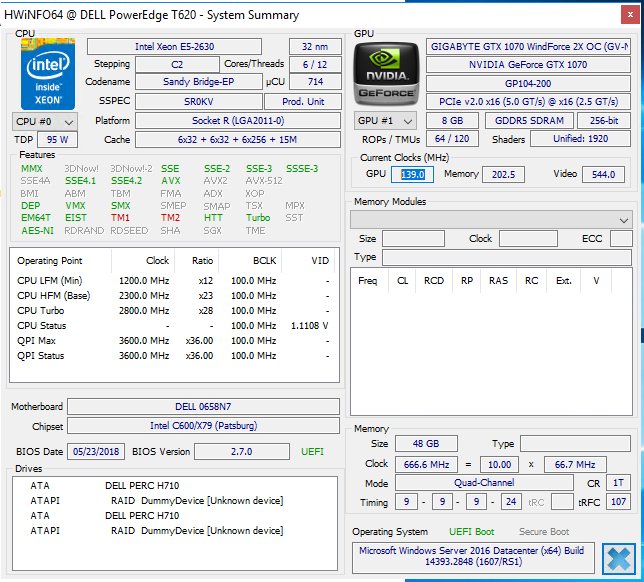Click the Intel Xeon inside logo
The image size is (644, 582).
tap(47, 74)
